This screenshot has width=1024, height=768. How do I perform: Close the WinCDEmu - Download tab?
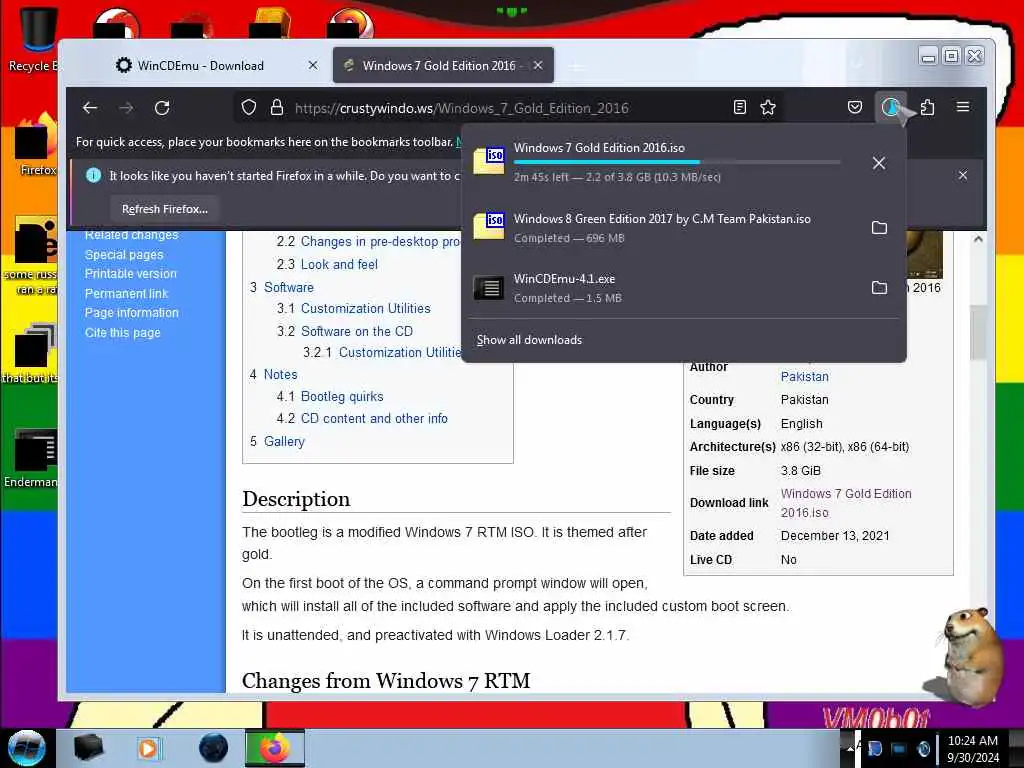[x=313, y=65]
